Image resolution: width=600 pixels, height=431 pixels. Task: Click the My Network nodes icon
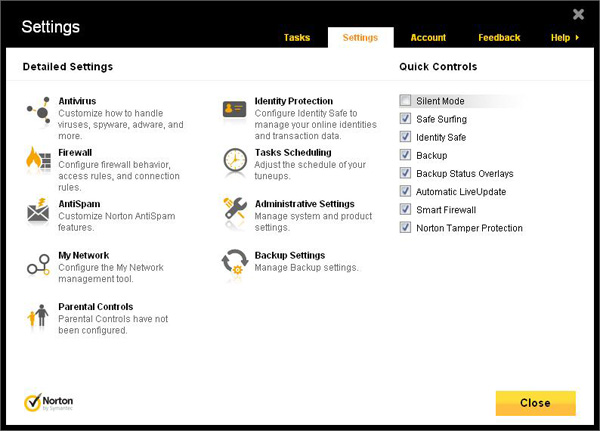(38, 264)
